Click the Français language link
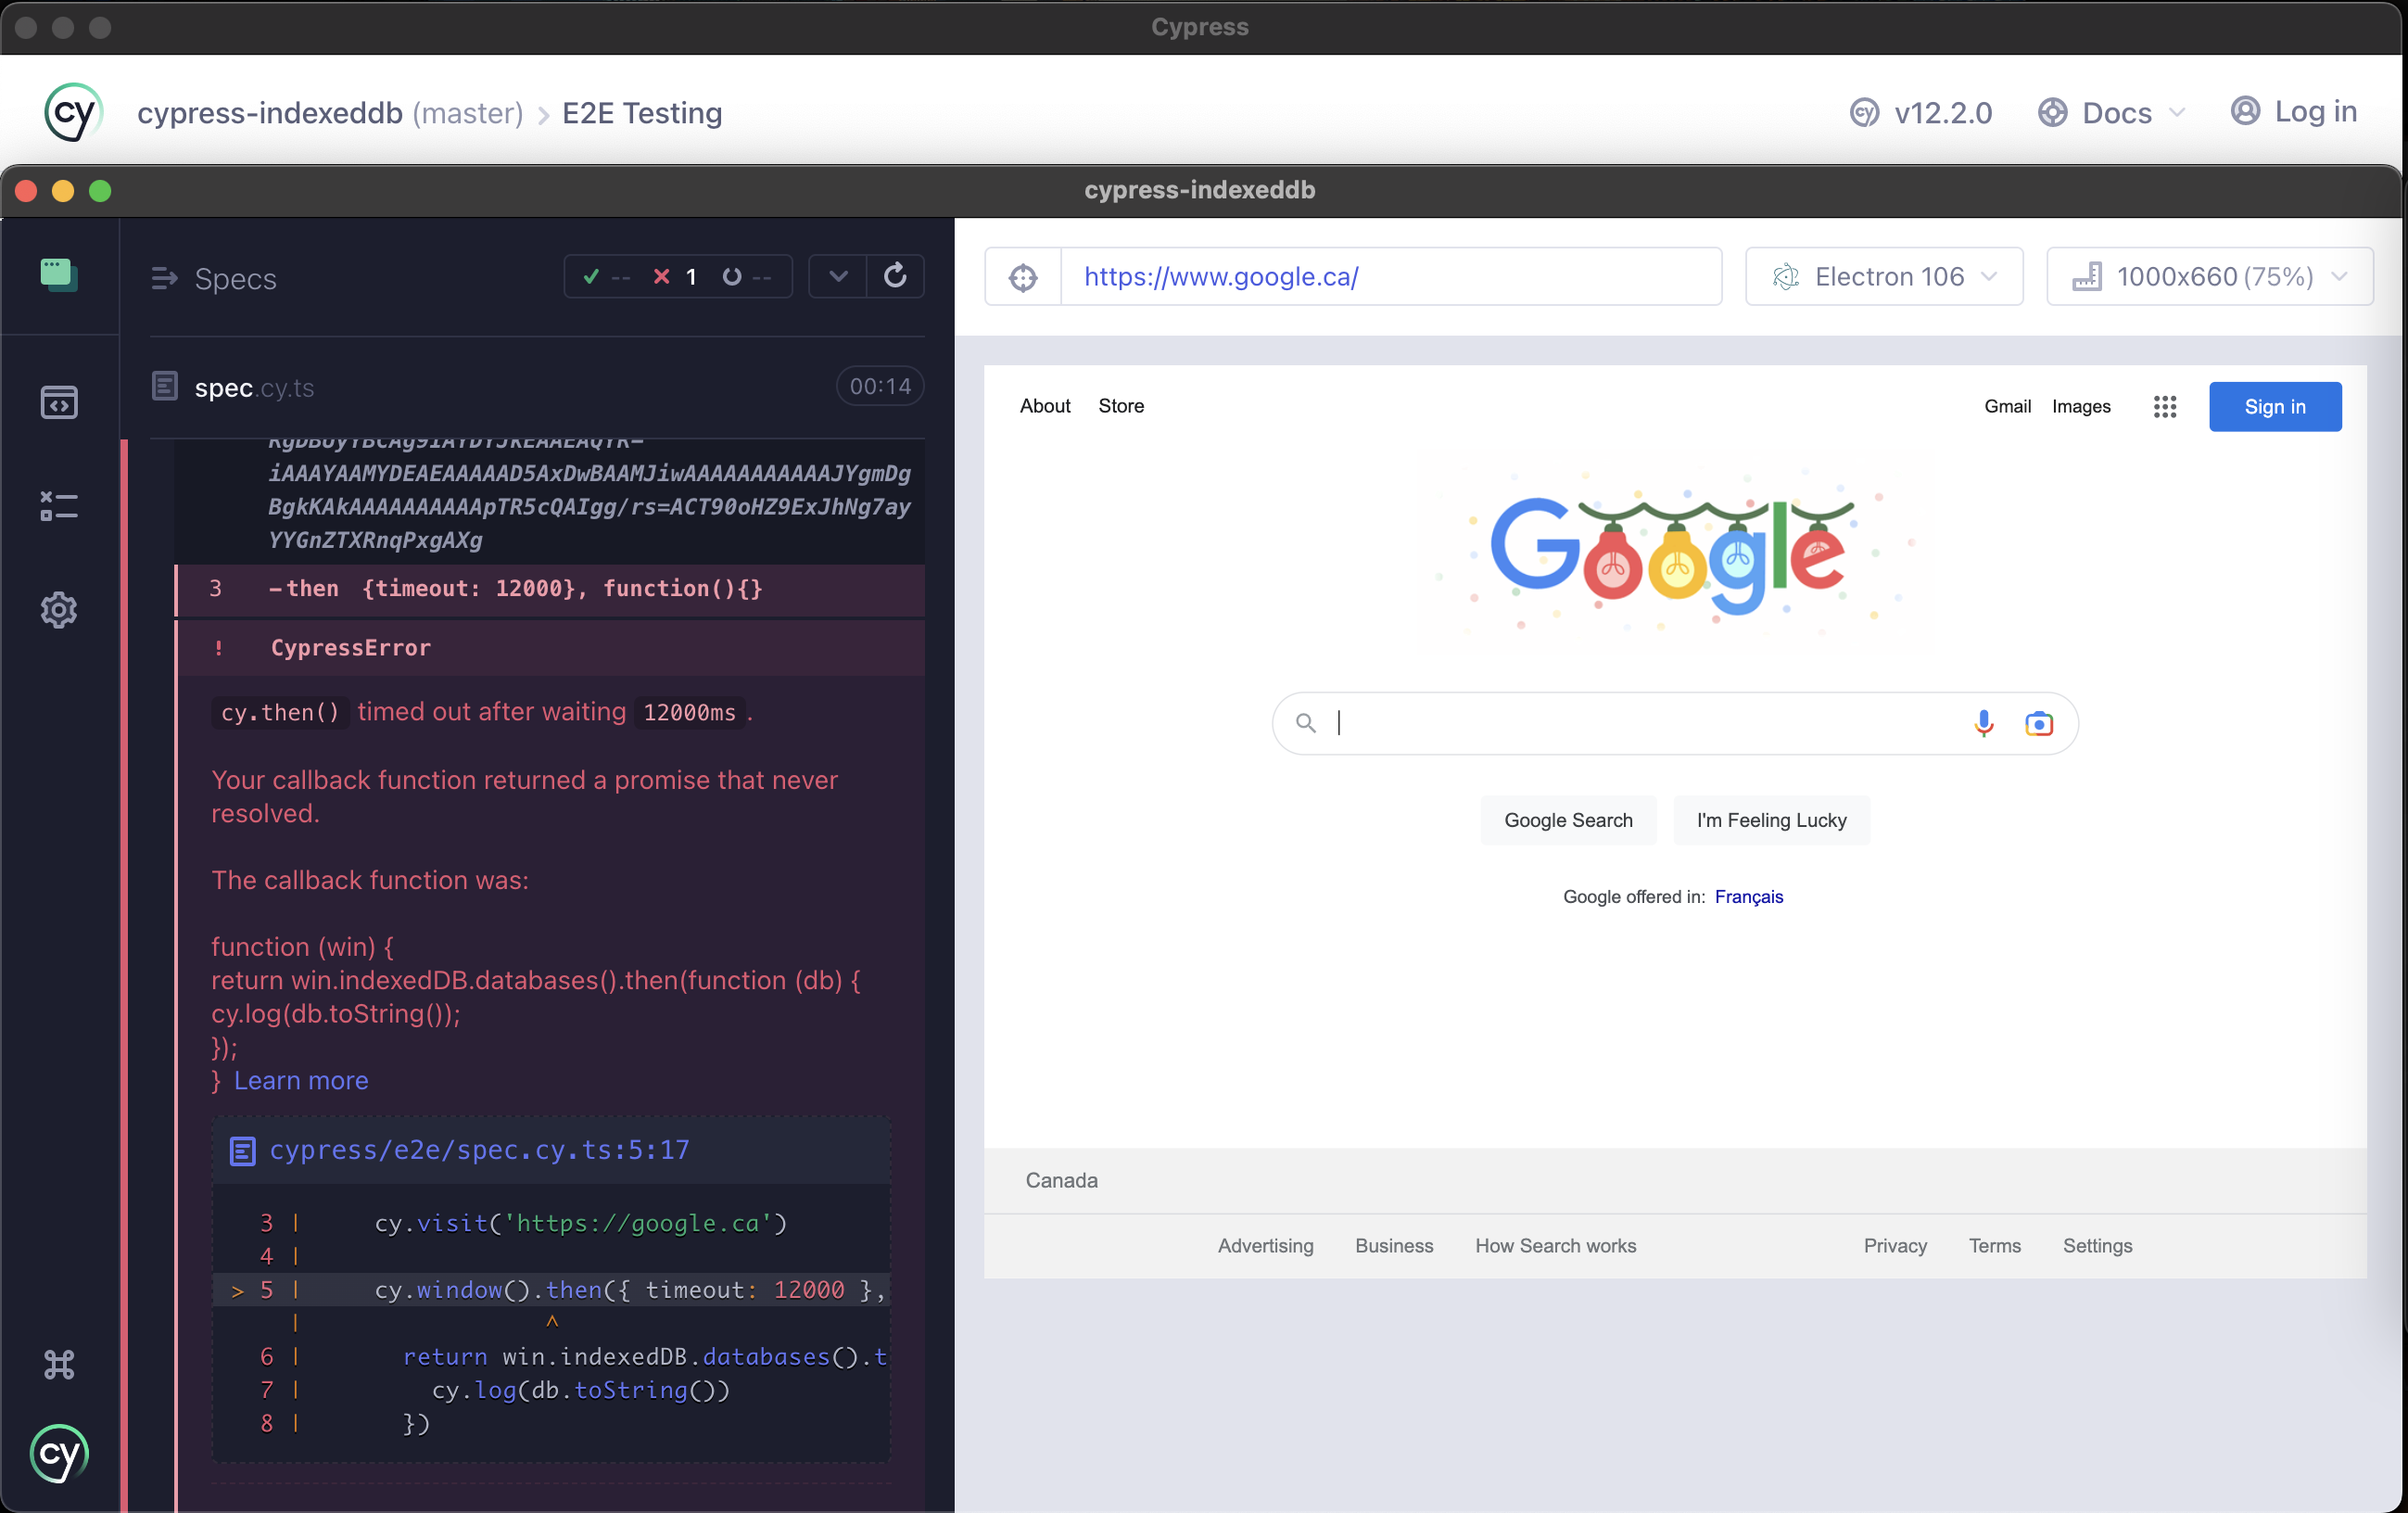The width and height of the screenshot is (2408, 1513). 1748,897
